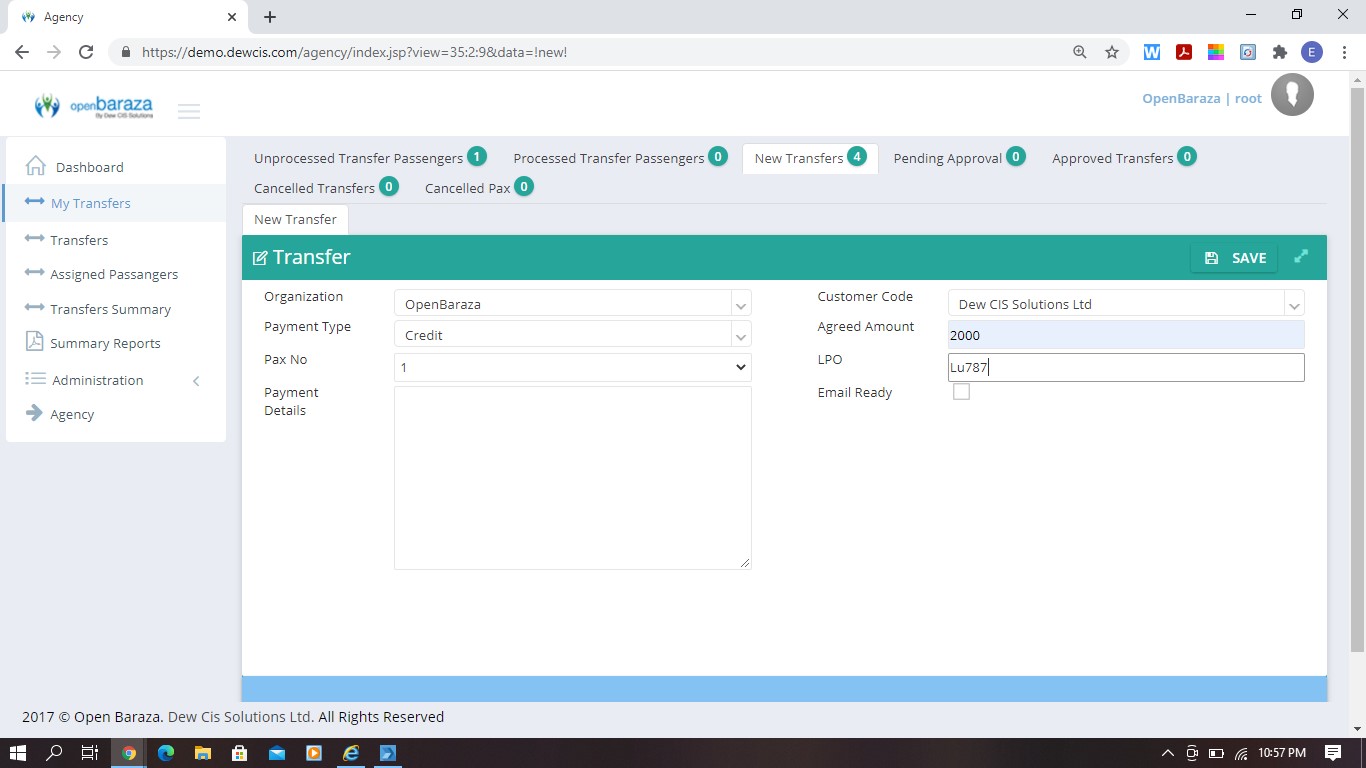Screen dimensions: 1366x768
Task: Open the browser extensions puzzle icon
Action: pyautogui.click(x=1279, y=52)
